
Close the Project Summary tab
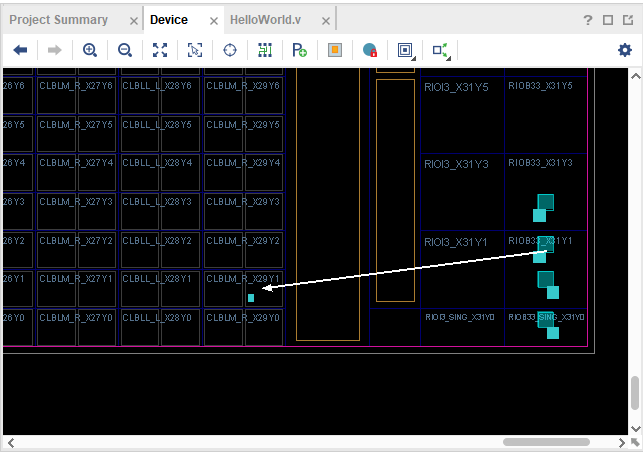click(134, 21)
